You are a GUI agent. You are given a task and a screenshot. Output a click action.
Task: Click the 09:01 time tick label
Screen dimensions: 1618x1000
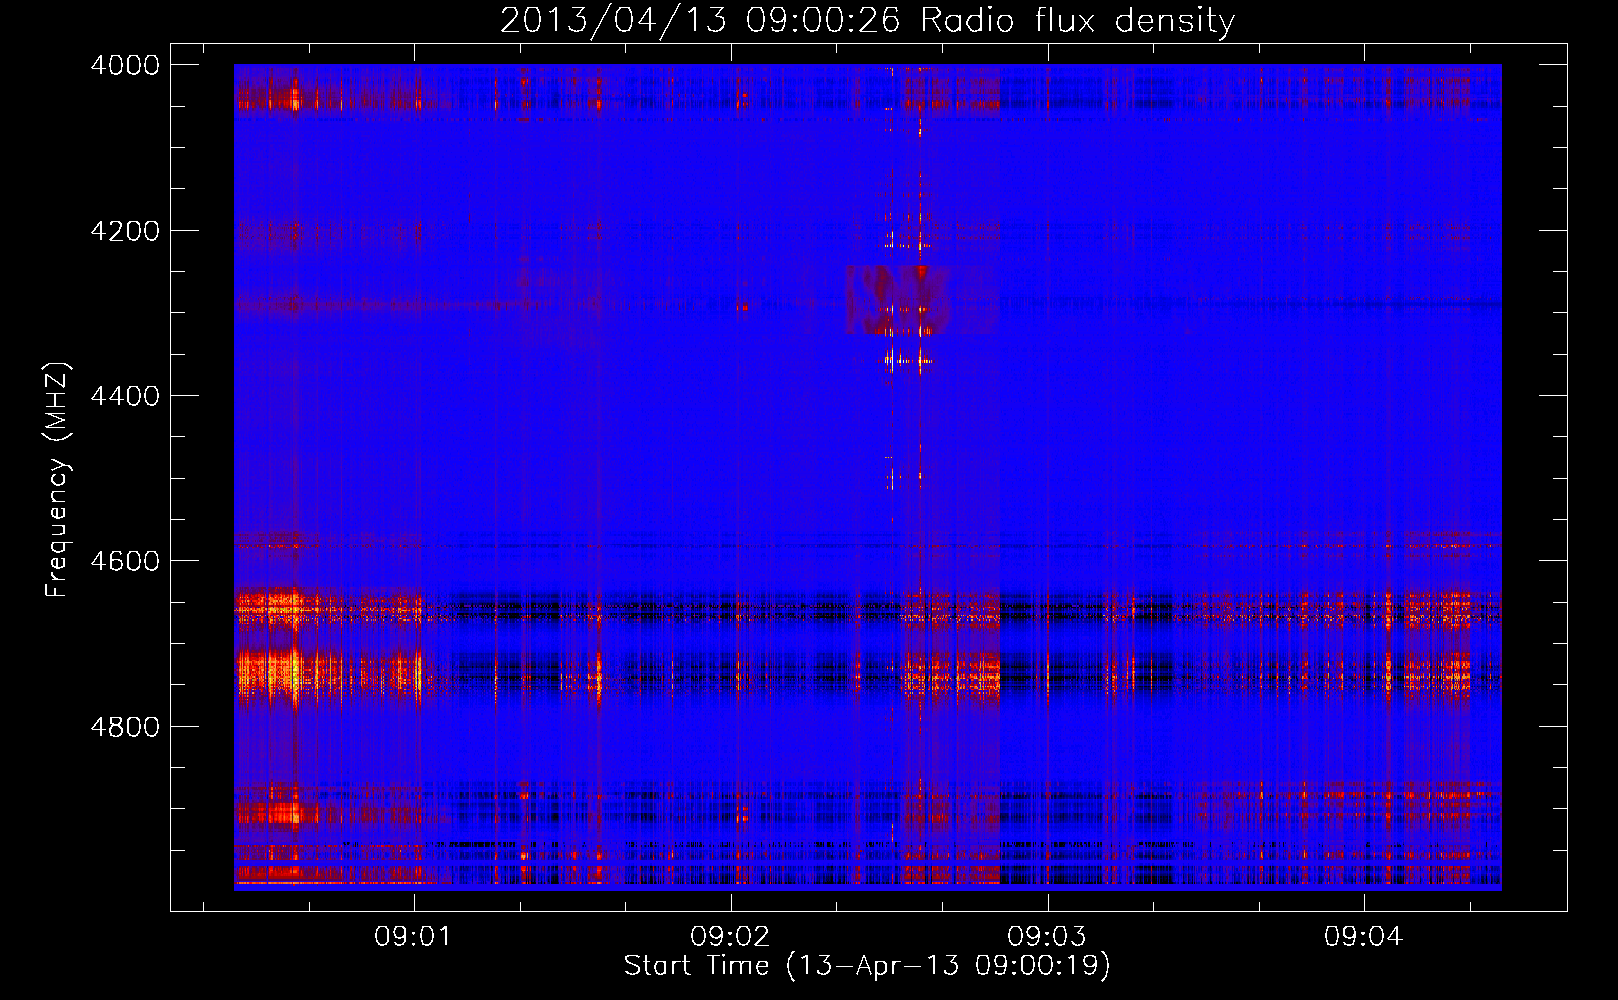click(413, 937)
